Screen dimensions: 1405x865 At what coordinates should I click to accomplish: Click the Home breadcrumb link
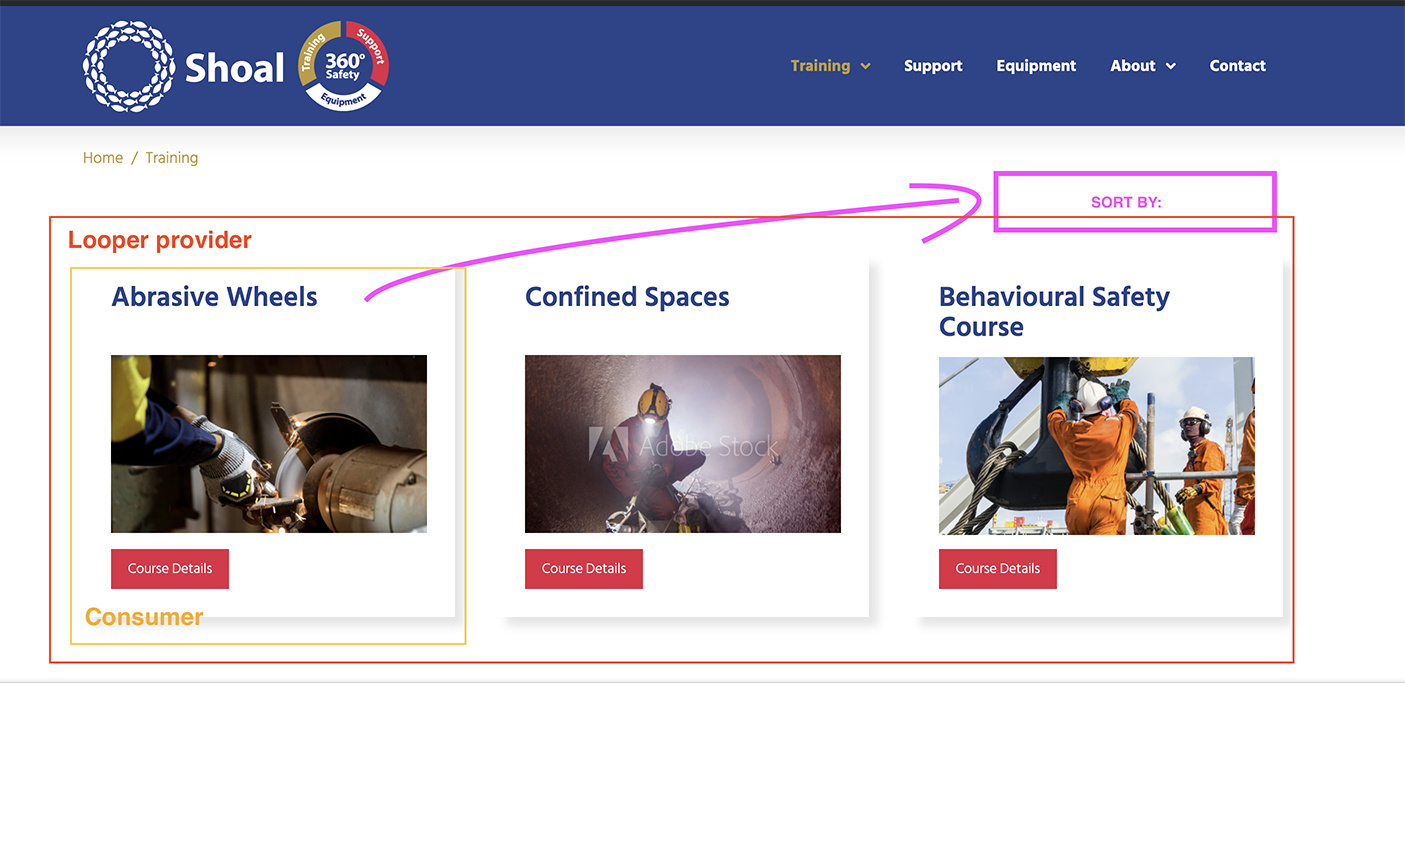click(x=103, y=158)
